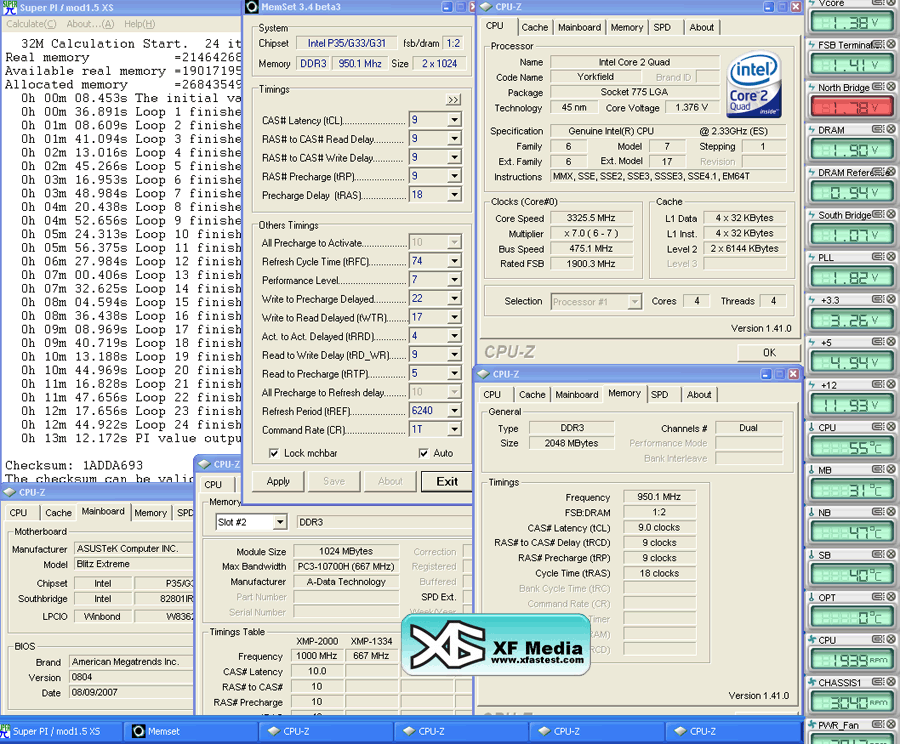Open the Write to Precharge Delayed dropdown
The height and width of the screenshot is (744, 900).
click(x=454, y=299)
